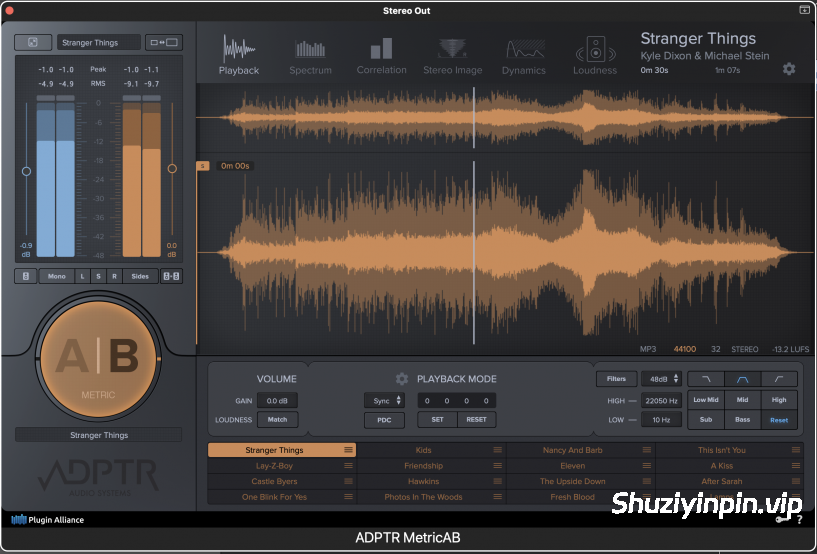The width and height of the screenshot is (817, 554).
Task: Select the High filter preset
Action: click(x=779, y=400)
